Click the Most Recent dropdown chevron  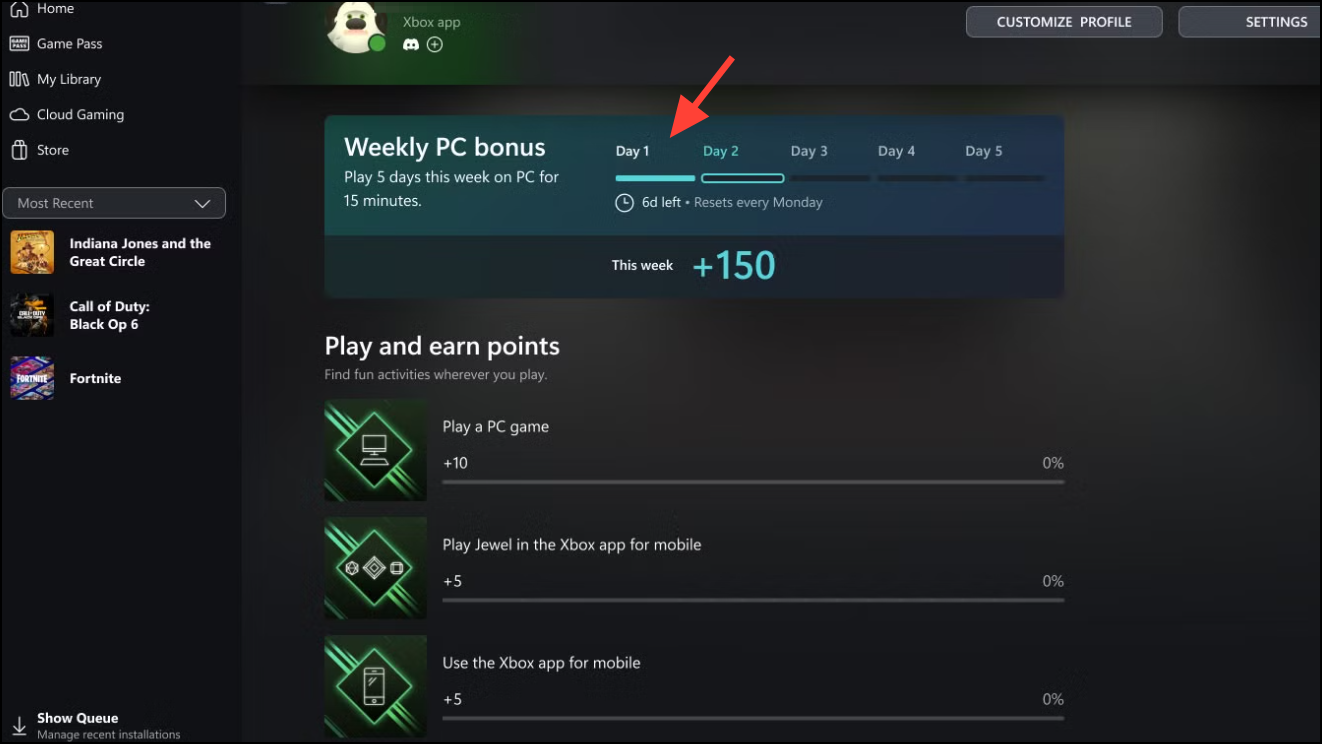[x=202, y=204]
